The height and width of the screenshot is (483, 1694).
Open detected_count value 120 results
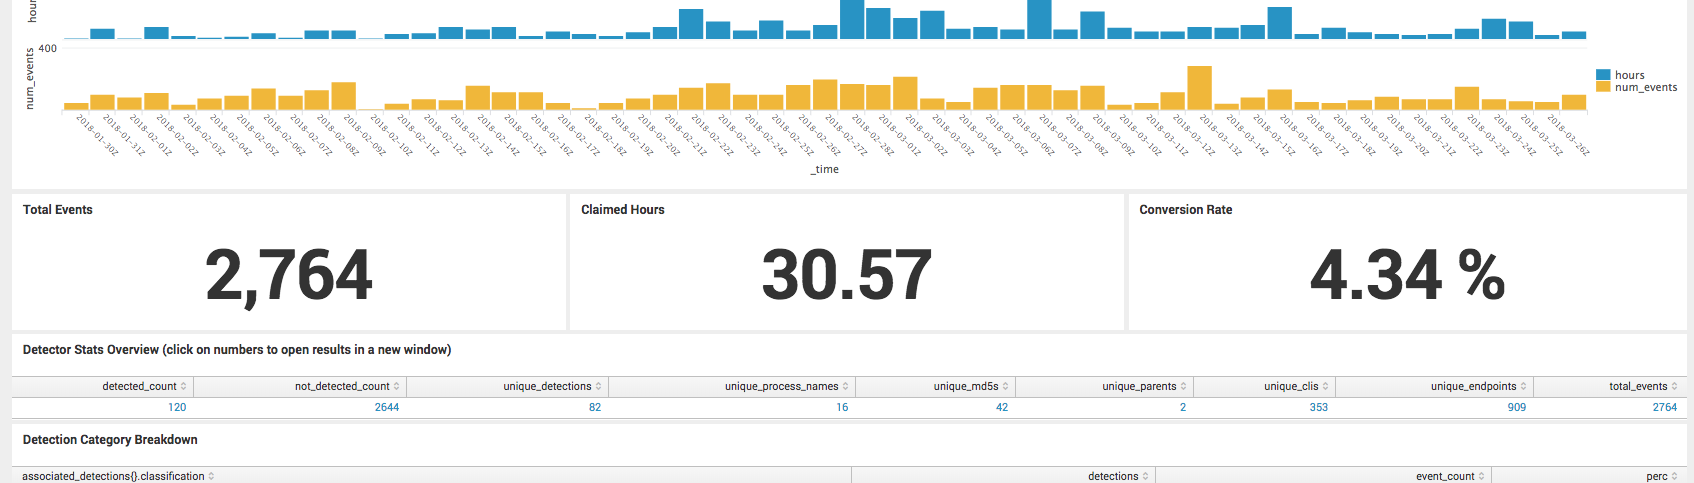tap(177, 408)
